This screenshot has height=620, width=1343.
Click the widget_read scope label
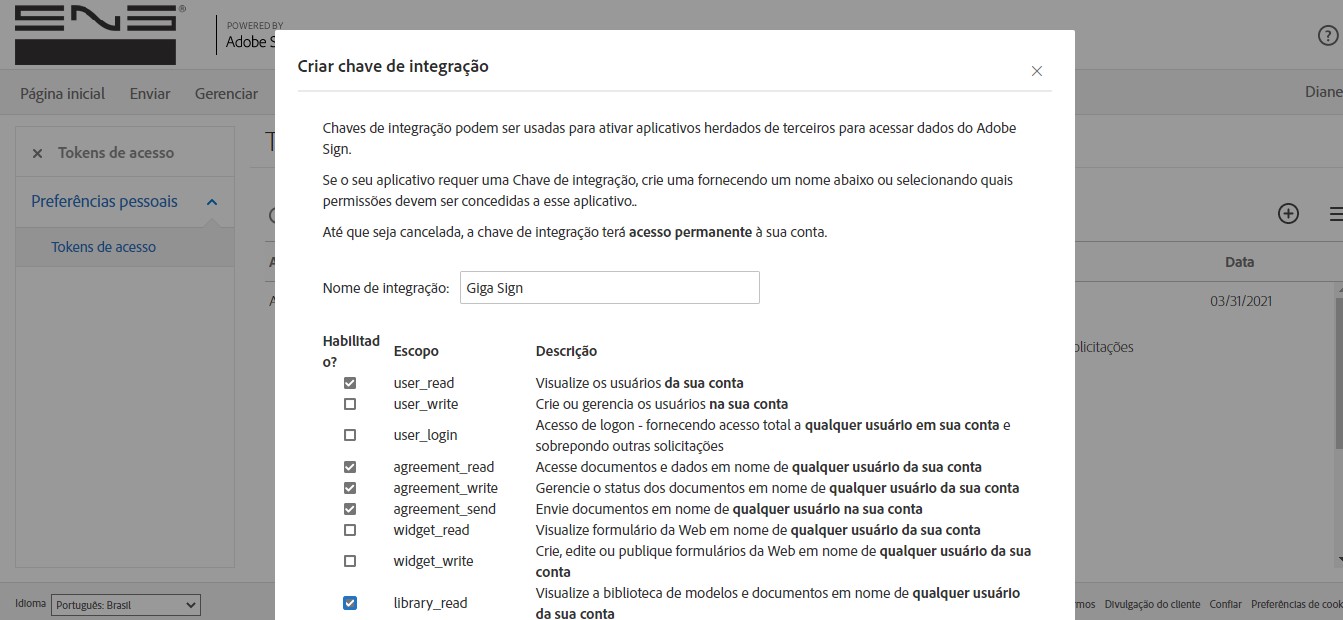(432, 530)
